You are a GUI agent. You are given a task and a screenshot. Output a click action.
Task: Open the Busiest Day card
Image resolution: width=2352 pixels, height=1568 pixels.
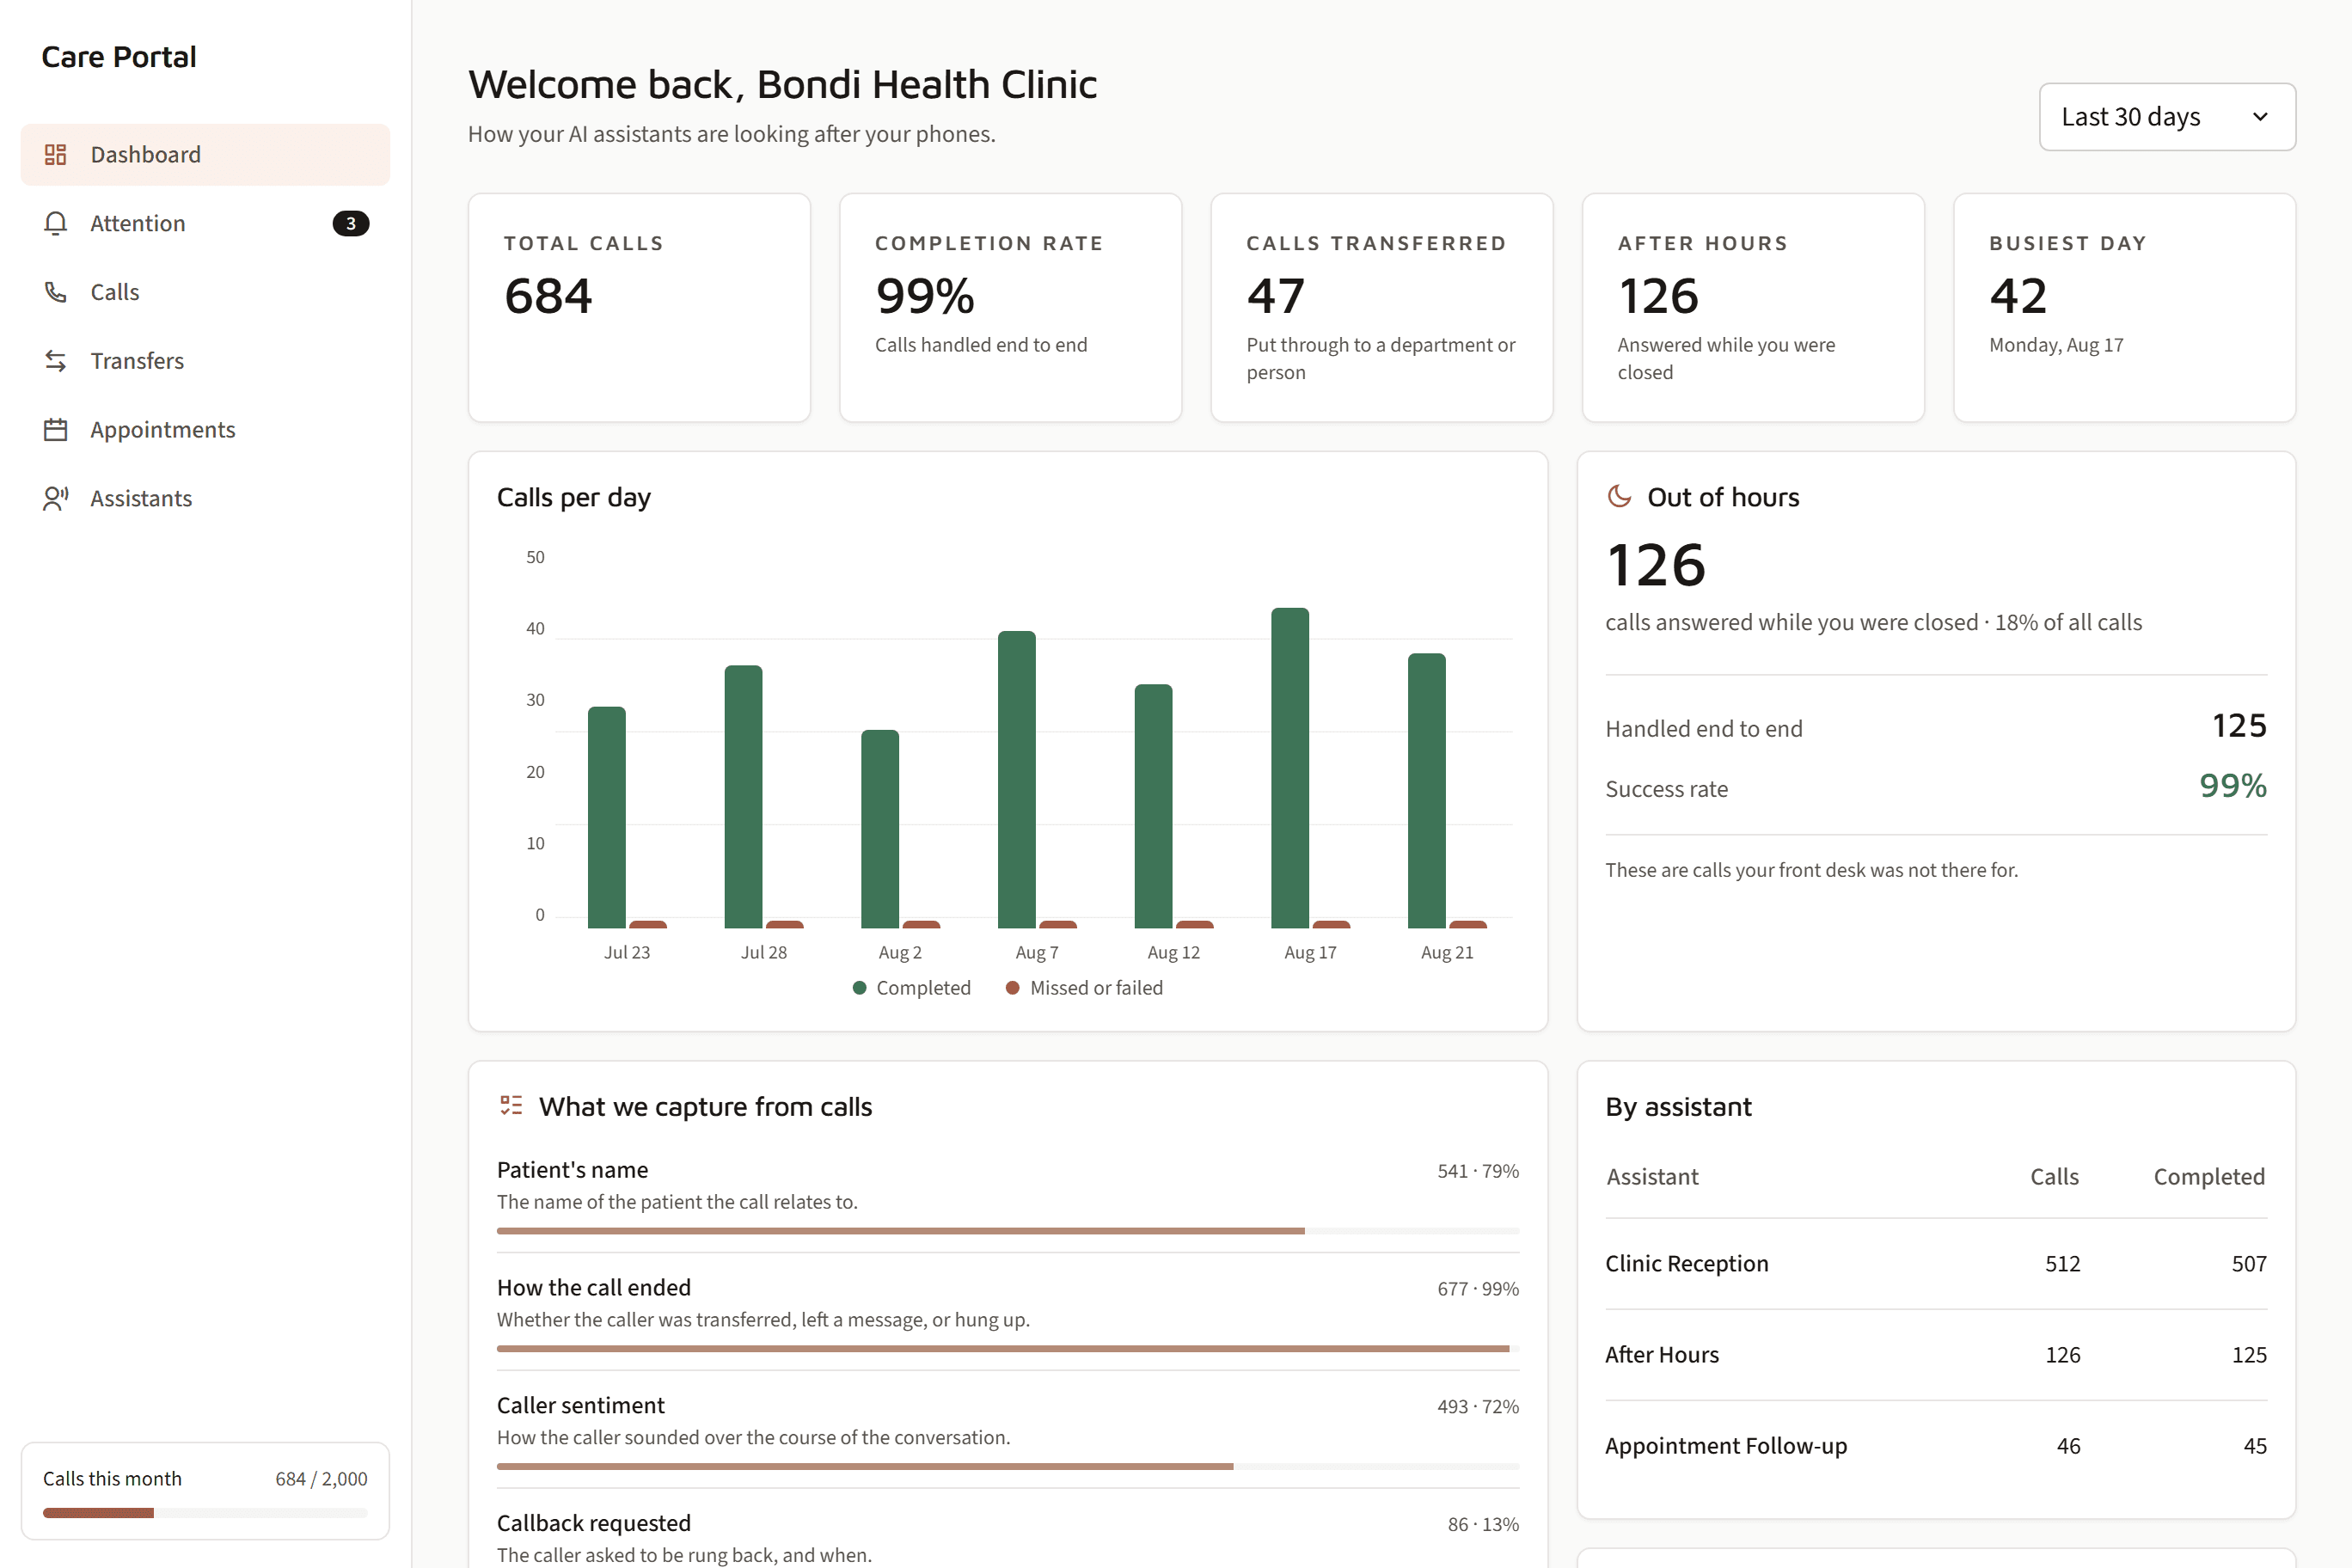click(x=2124, y=308)
